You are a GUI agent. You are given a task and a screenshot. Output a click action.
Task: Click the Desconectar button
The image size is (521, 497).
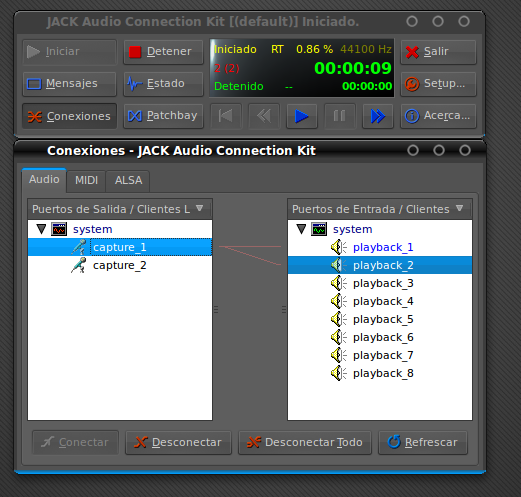(x=178, y=442)
